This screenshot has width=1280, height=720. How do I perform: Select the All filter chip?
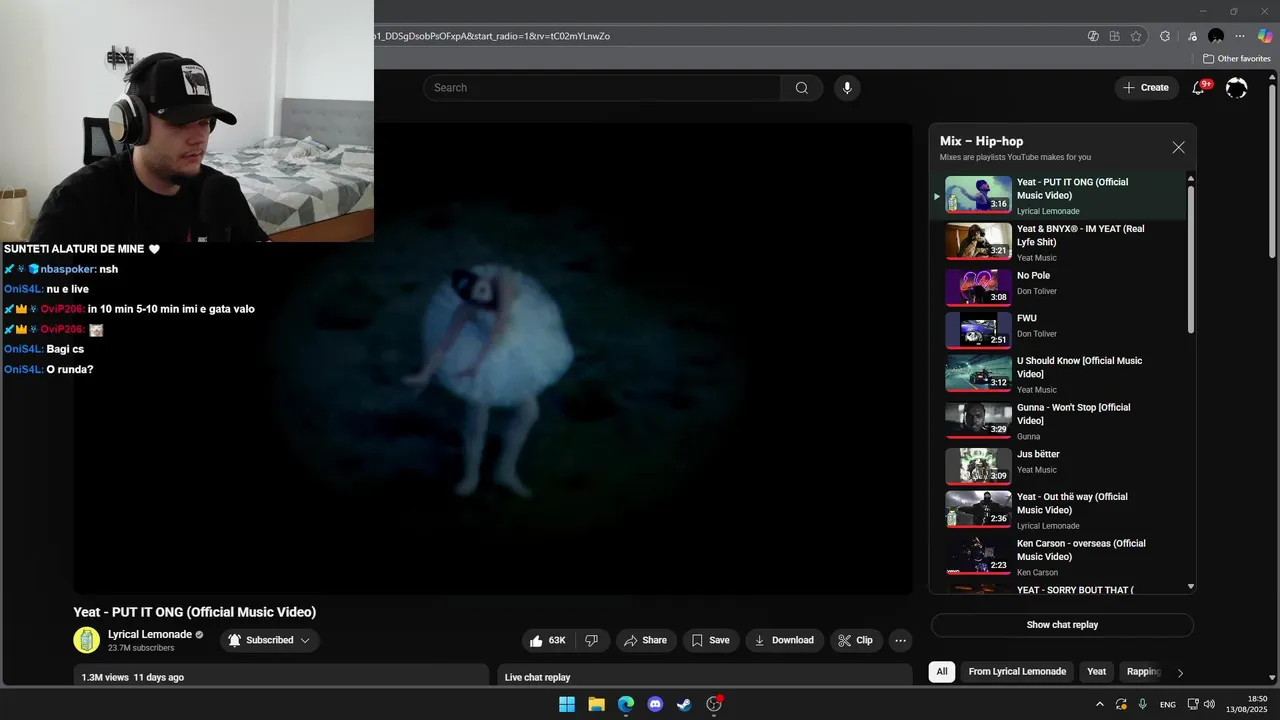(x=942, y=672)
